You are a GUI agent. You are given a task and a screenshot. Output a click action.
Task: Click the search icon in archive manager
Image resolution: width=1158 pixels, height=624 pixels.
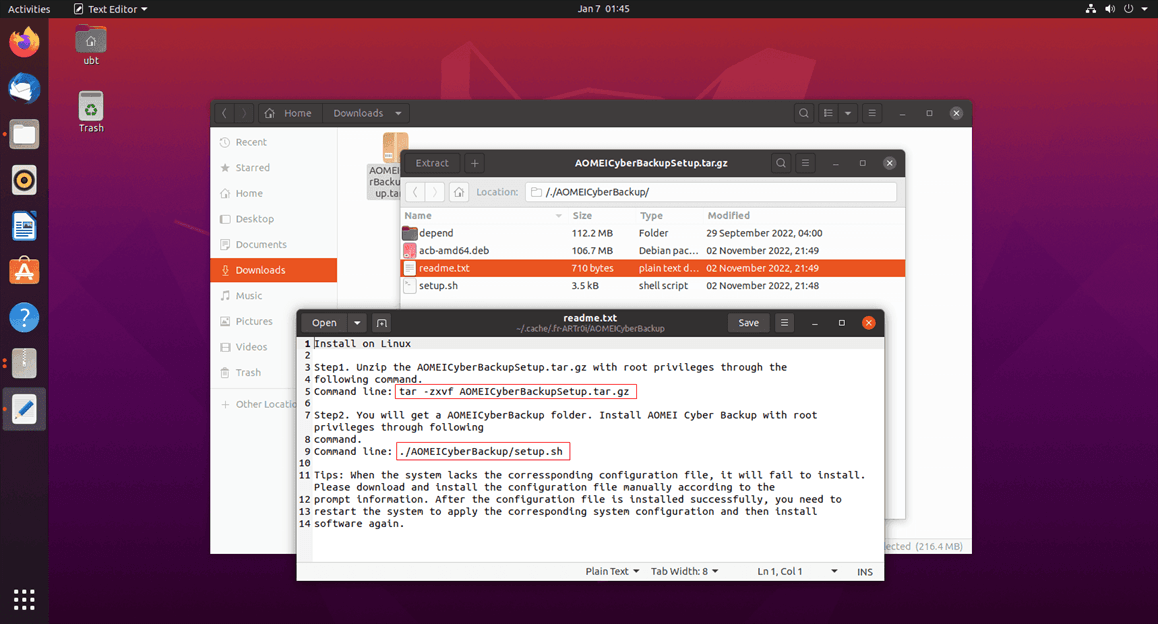click(x=781, y=163)
